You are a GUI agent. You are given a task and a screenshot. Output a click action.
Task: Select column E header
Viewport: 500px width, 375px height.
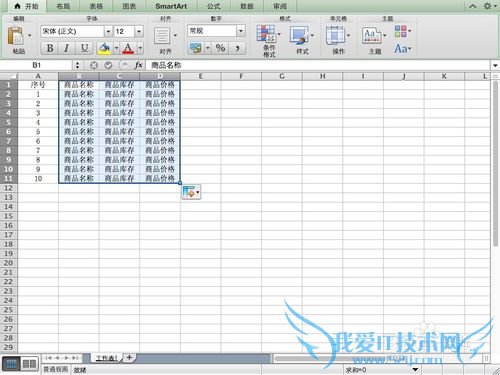click(201, 76)
